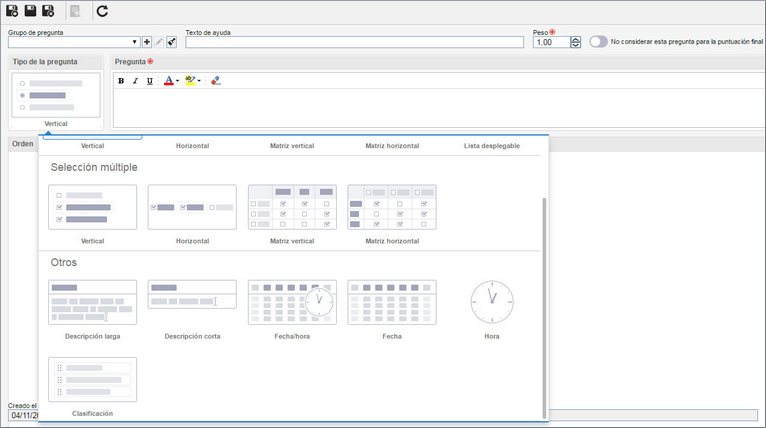The height and width of the screenshot is (428, 766).
Task: Decrease Peso with spinner down arrow
Action: point(576,45)
